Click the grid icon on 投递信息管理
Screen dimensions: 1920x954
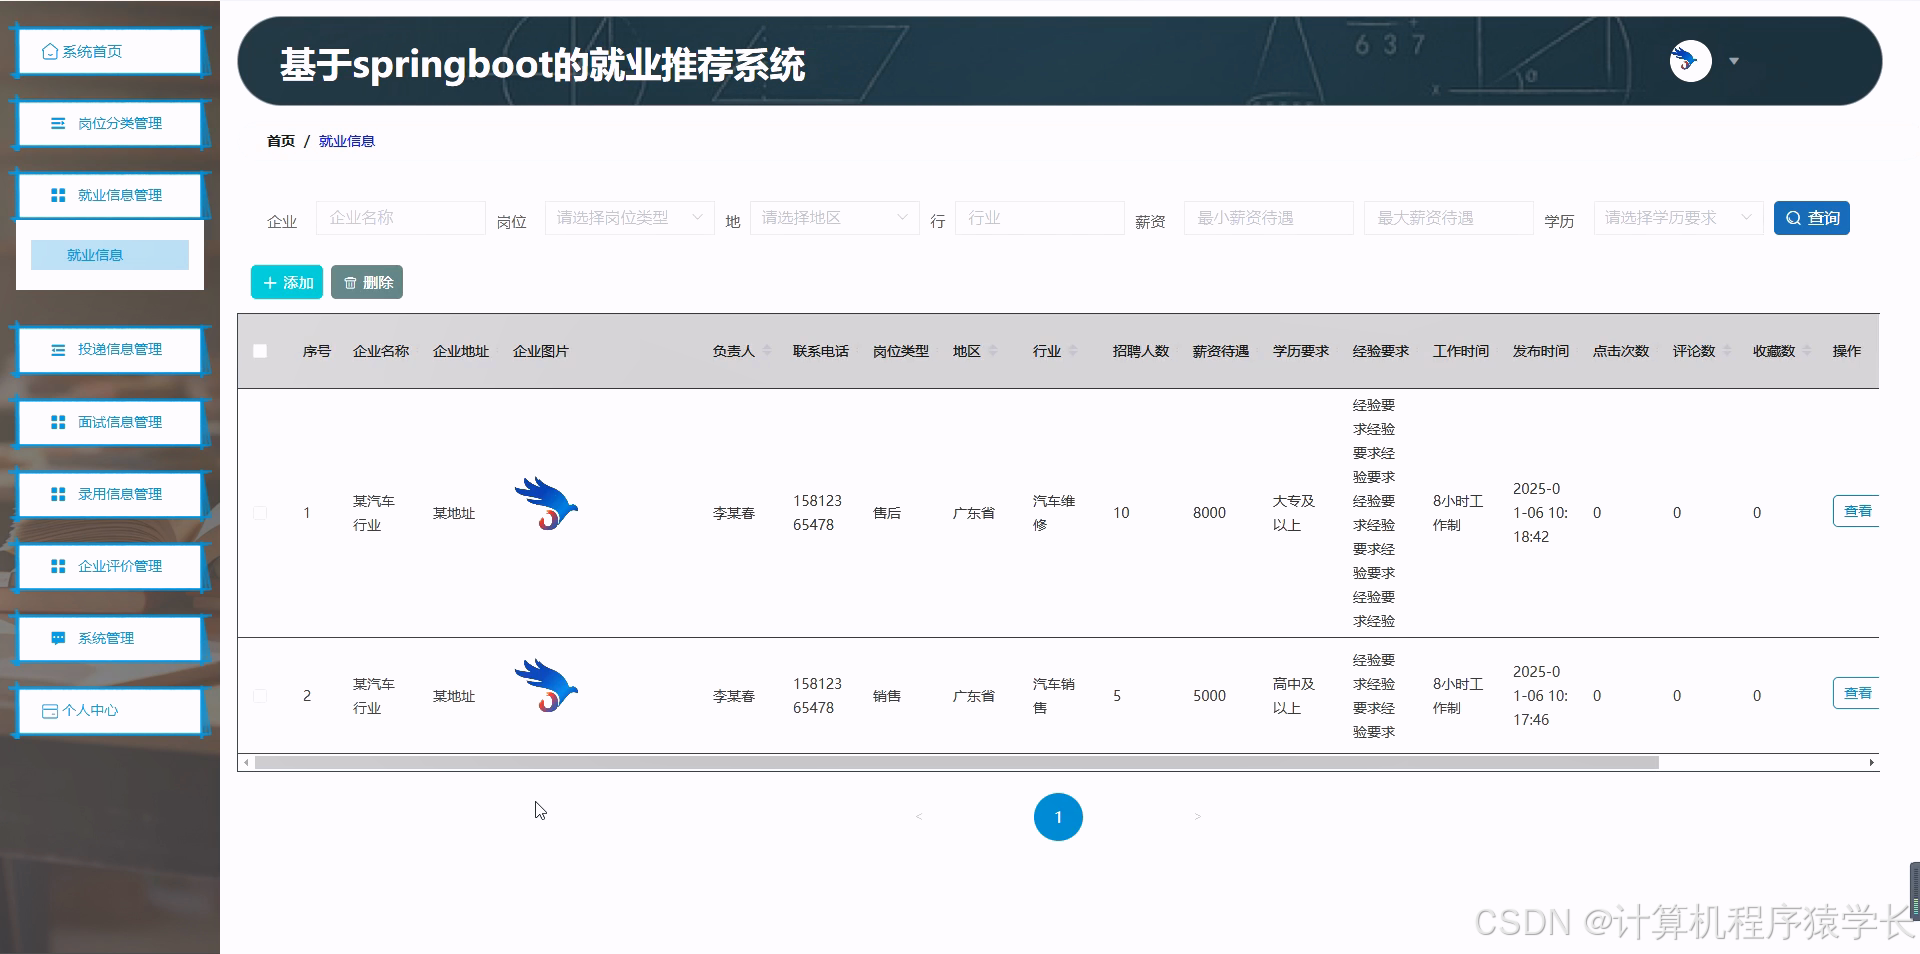(56, 350)
